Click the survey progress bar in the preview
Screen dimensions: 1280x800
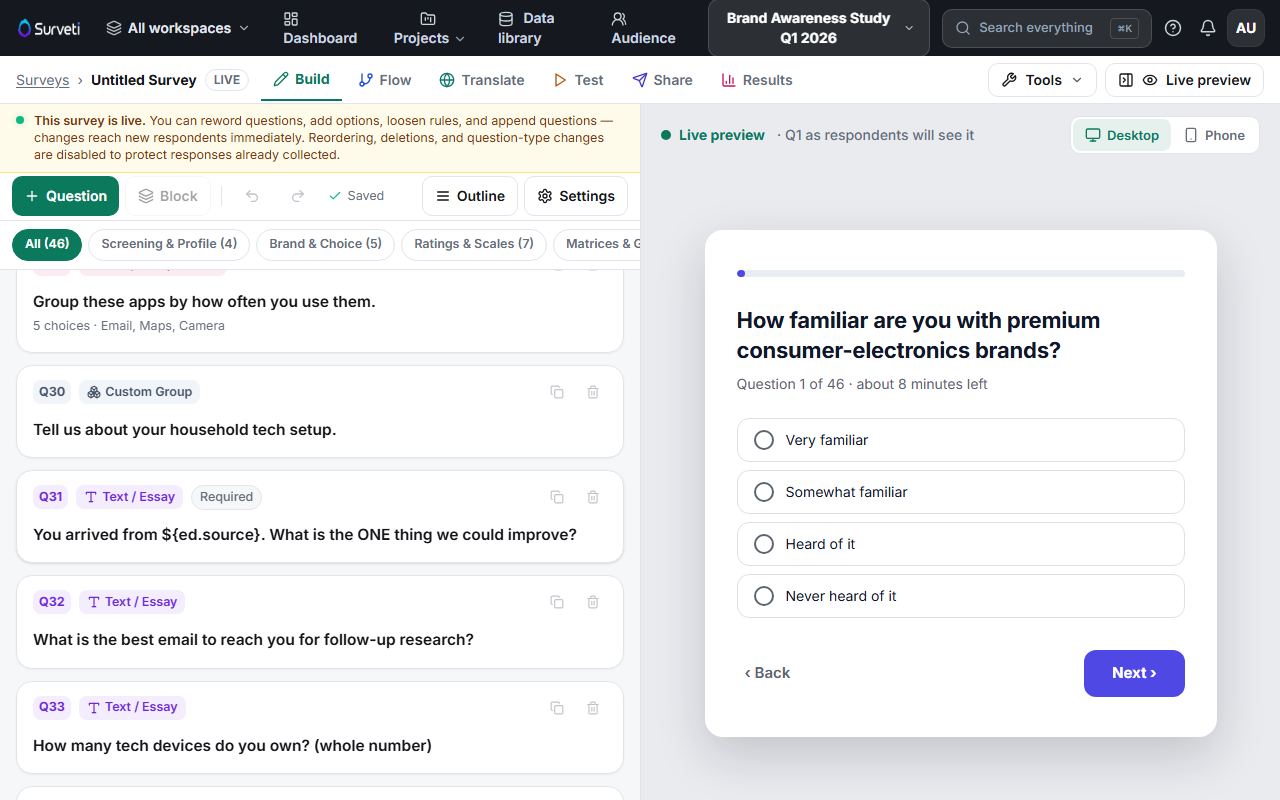960,273
